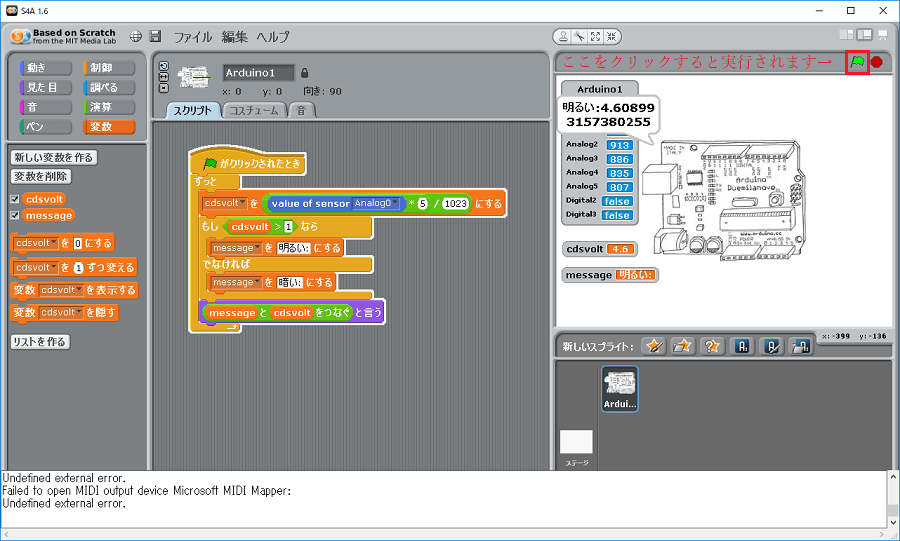Image resolution: width=900 pixels, height=541 pixels.
Task: Select the Arduino sprite thumbnail
Action: [619, 388]
